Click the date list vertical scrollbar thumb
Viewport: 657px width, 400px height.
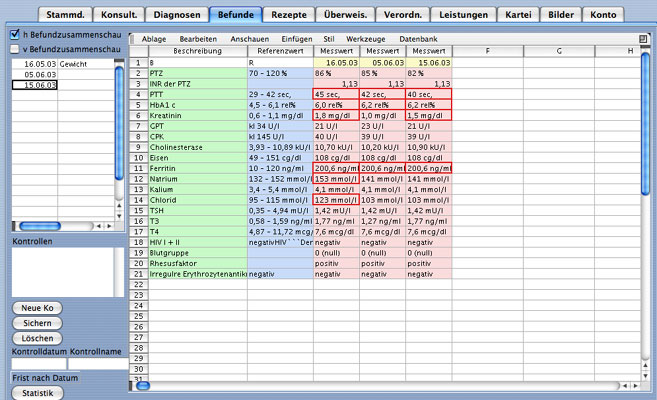point(119,123)
